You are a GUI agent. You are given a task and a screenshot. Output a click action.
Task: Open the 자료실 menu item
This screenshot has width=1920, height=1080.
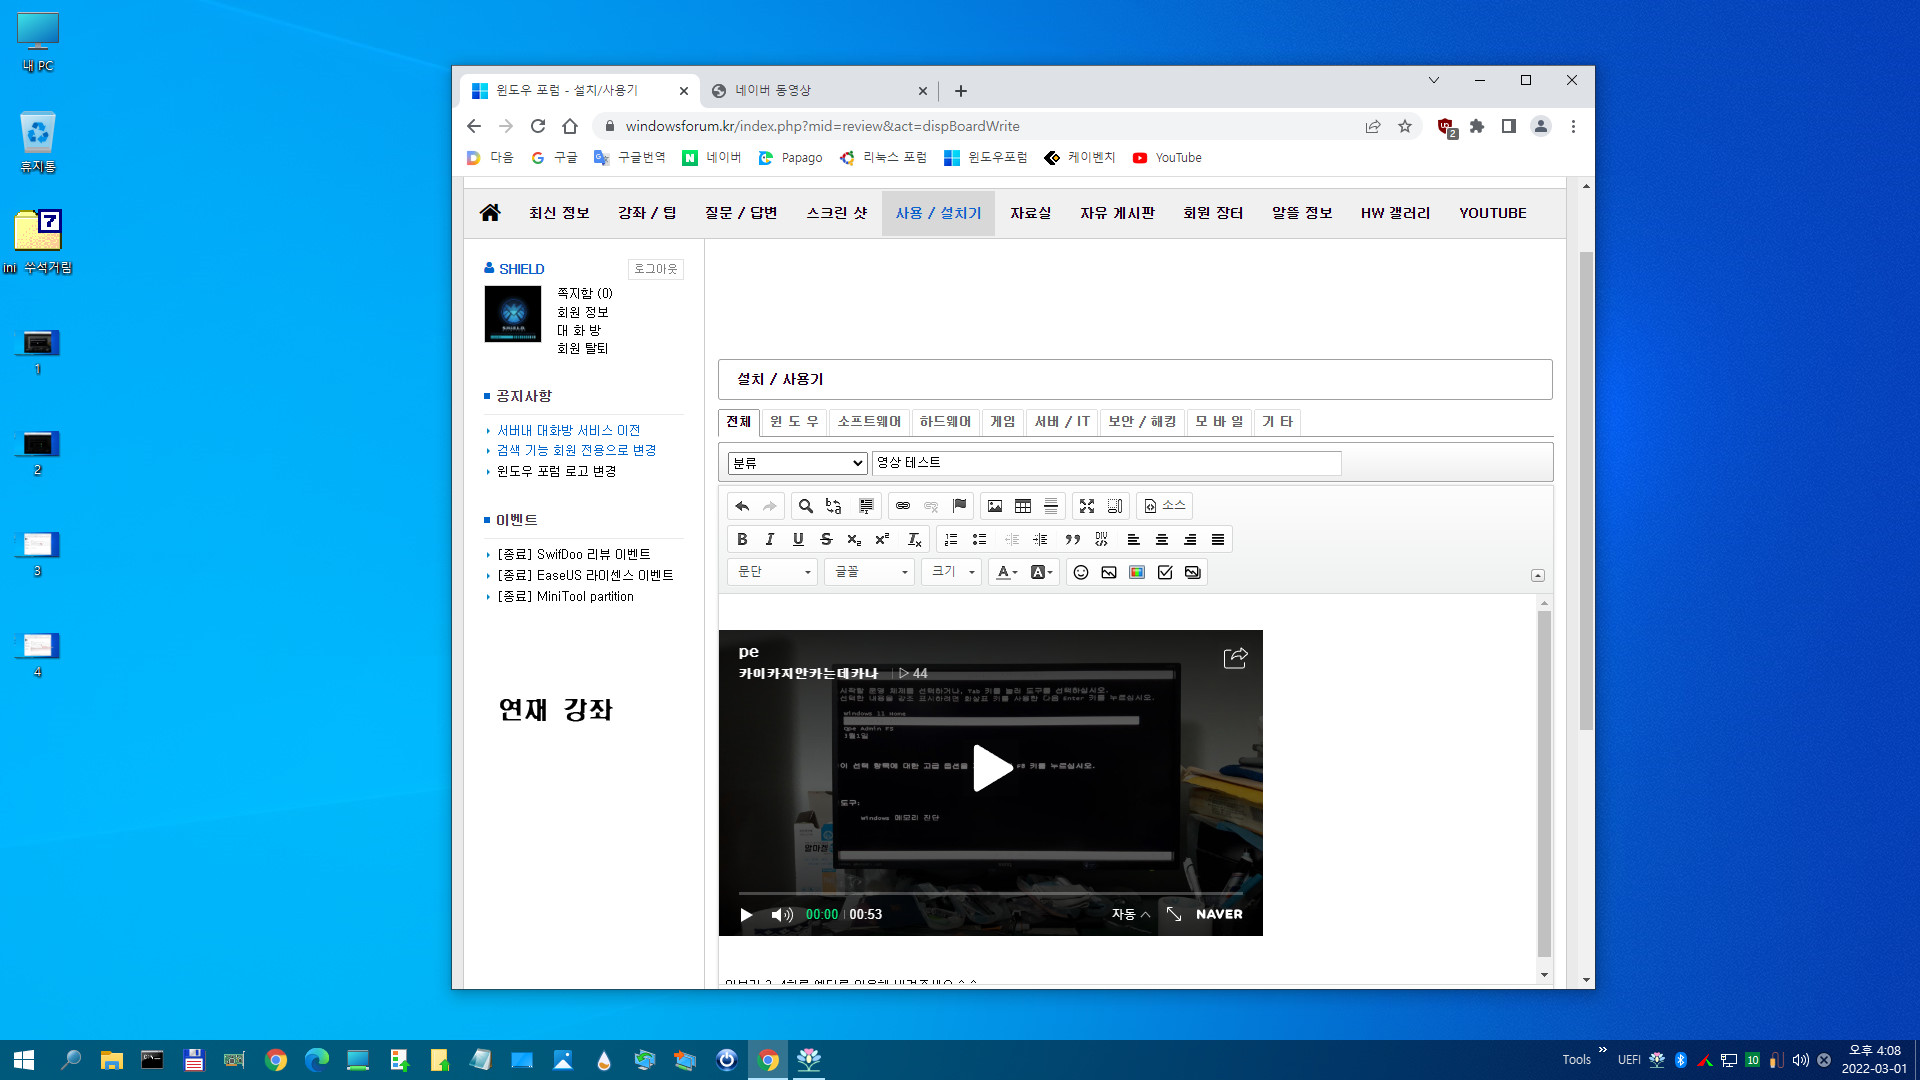(x=1030, y=213)
